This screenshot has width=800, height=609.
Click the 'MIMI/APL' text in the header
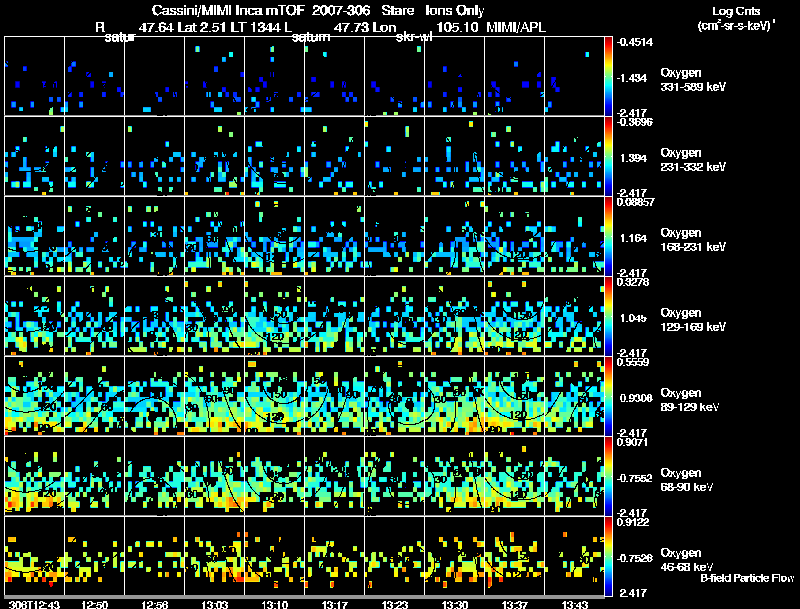[x=516, y=27]
